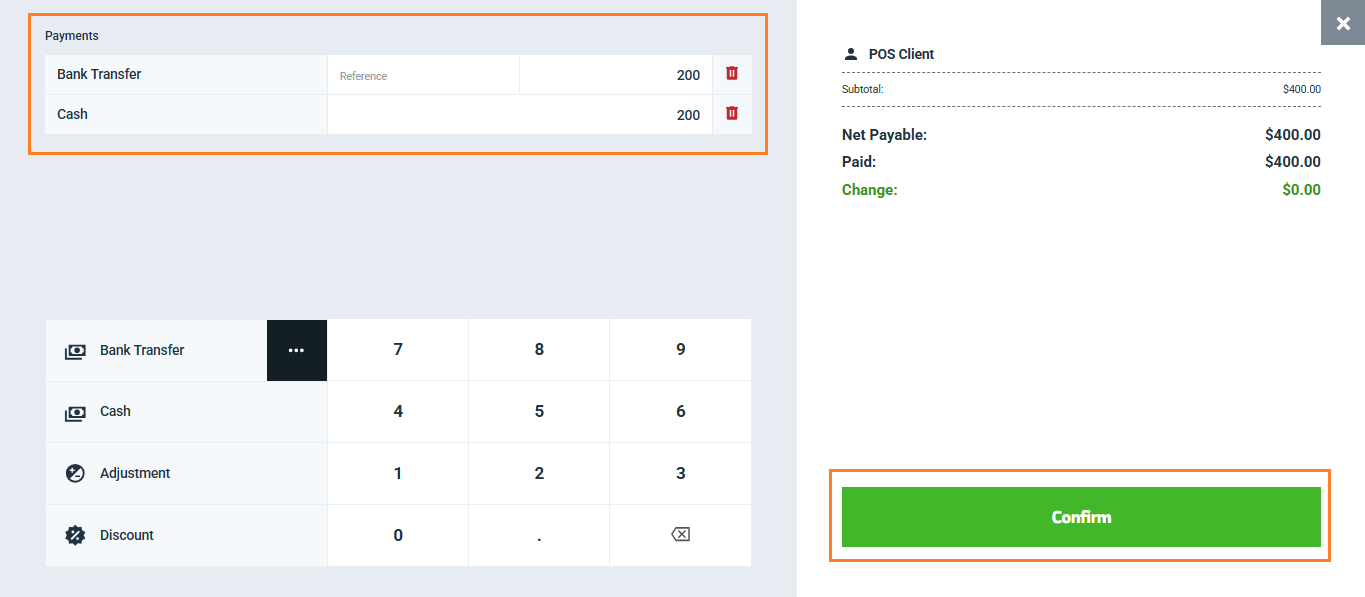Delete the Bank Transfer payment row
Viewport: 1365px width, 597px height.
coord(732,74)
